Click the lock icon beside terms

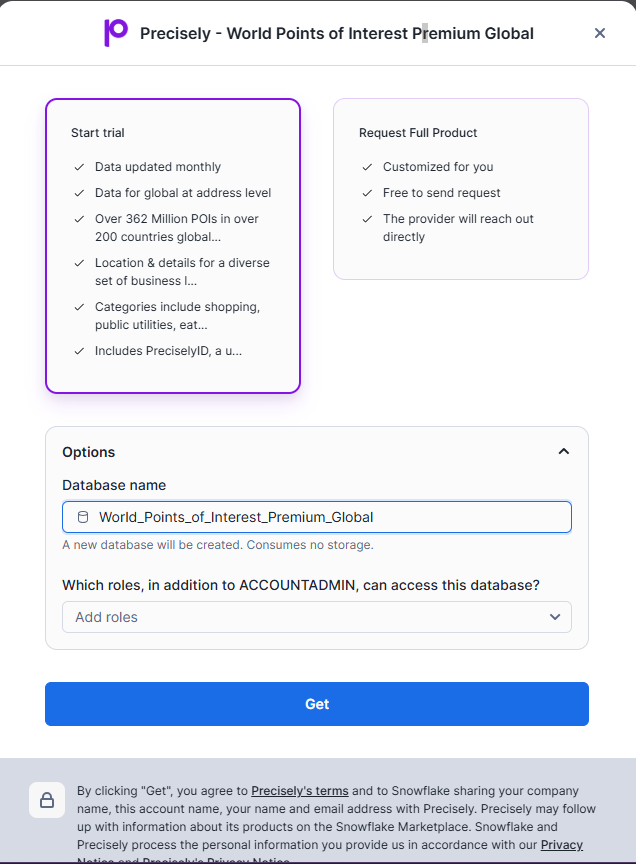47,800
